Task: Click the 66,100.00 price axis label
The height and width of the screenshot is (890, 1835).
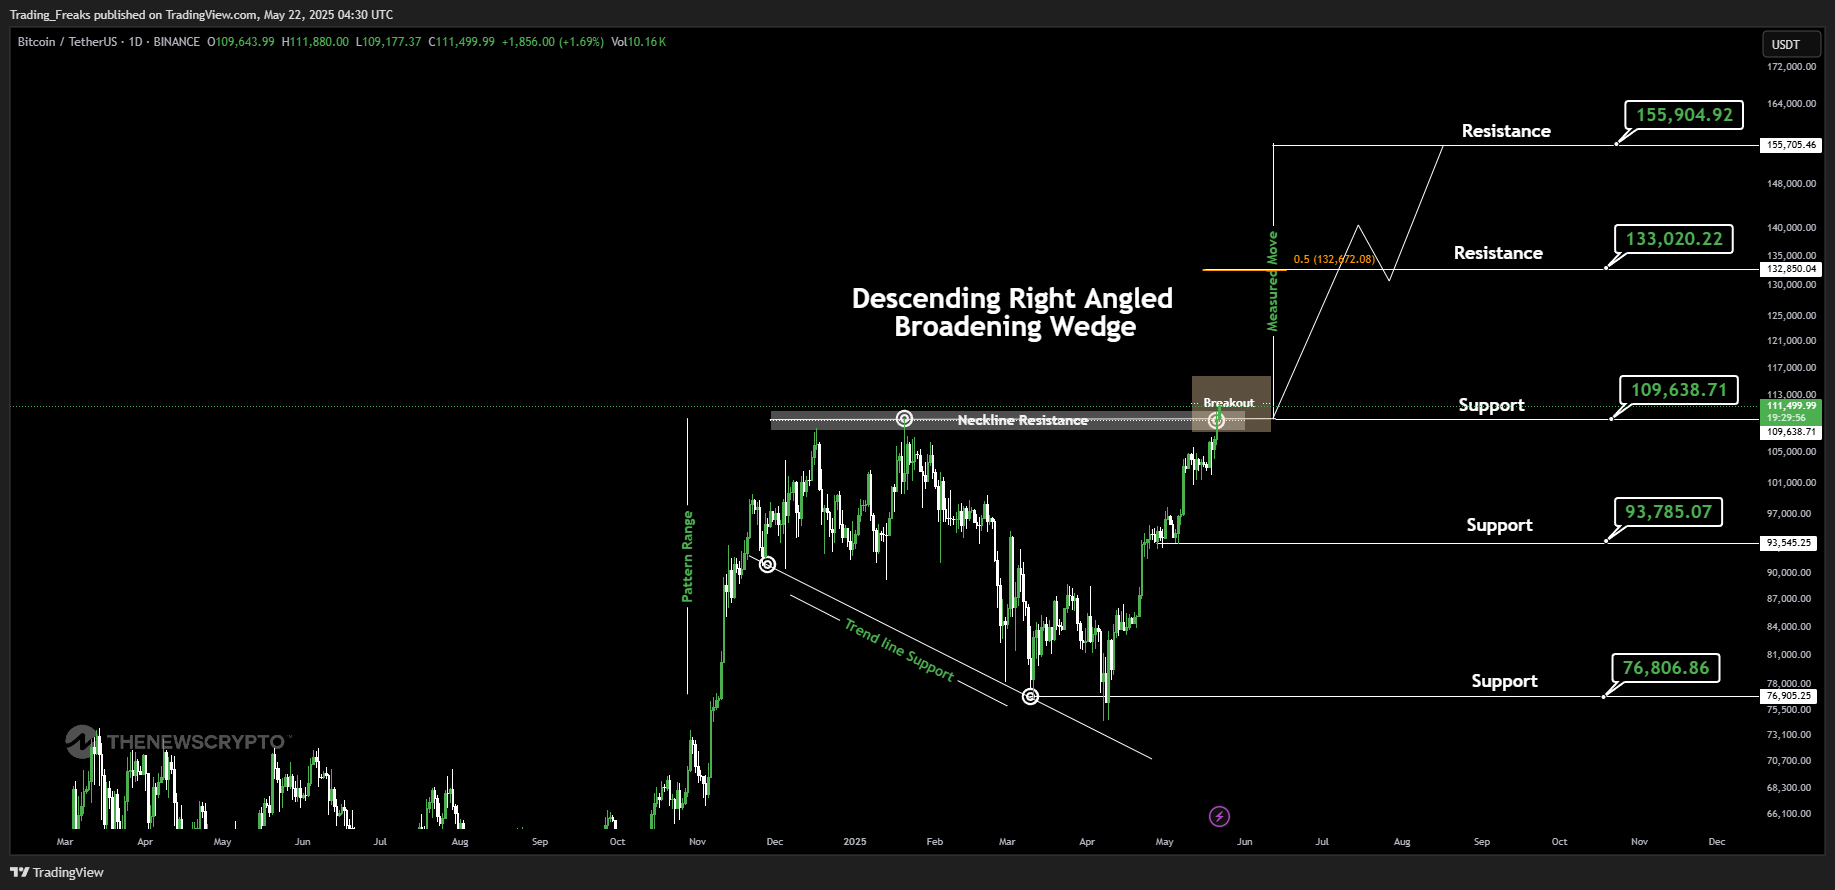Action: coord(1791,814)
